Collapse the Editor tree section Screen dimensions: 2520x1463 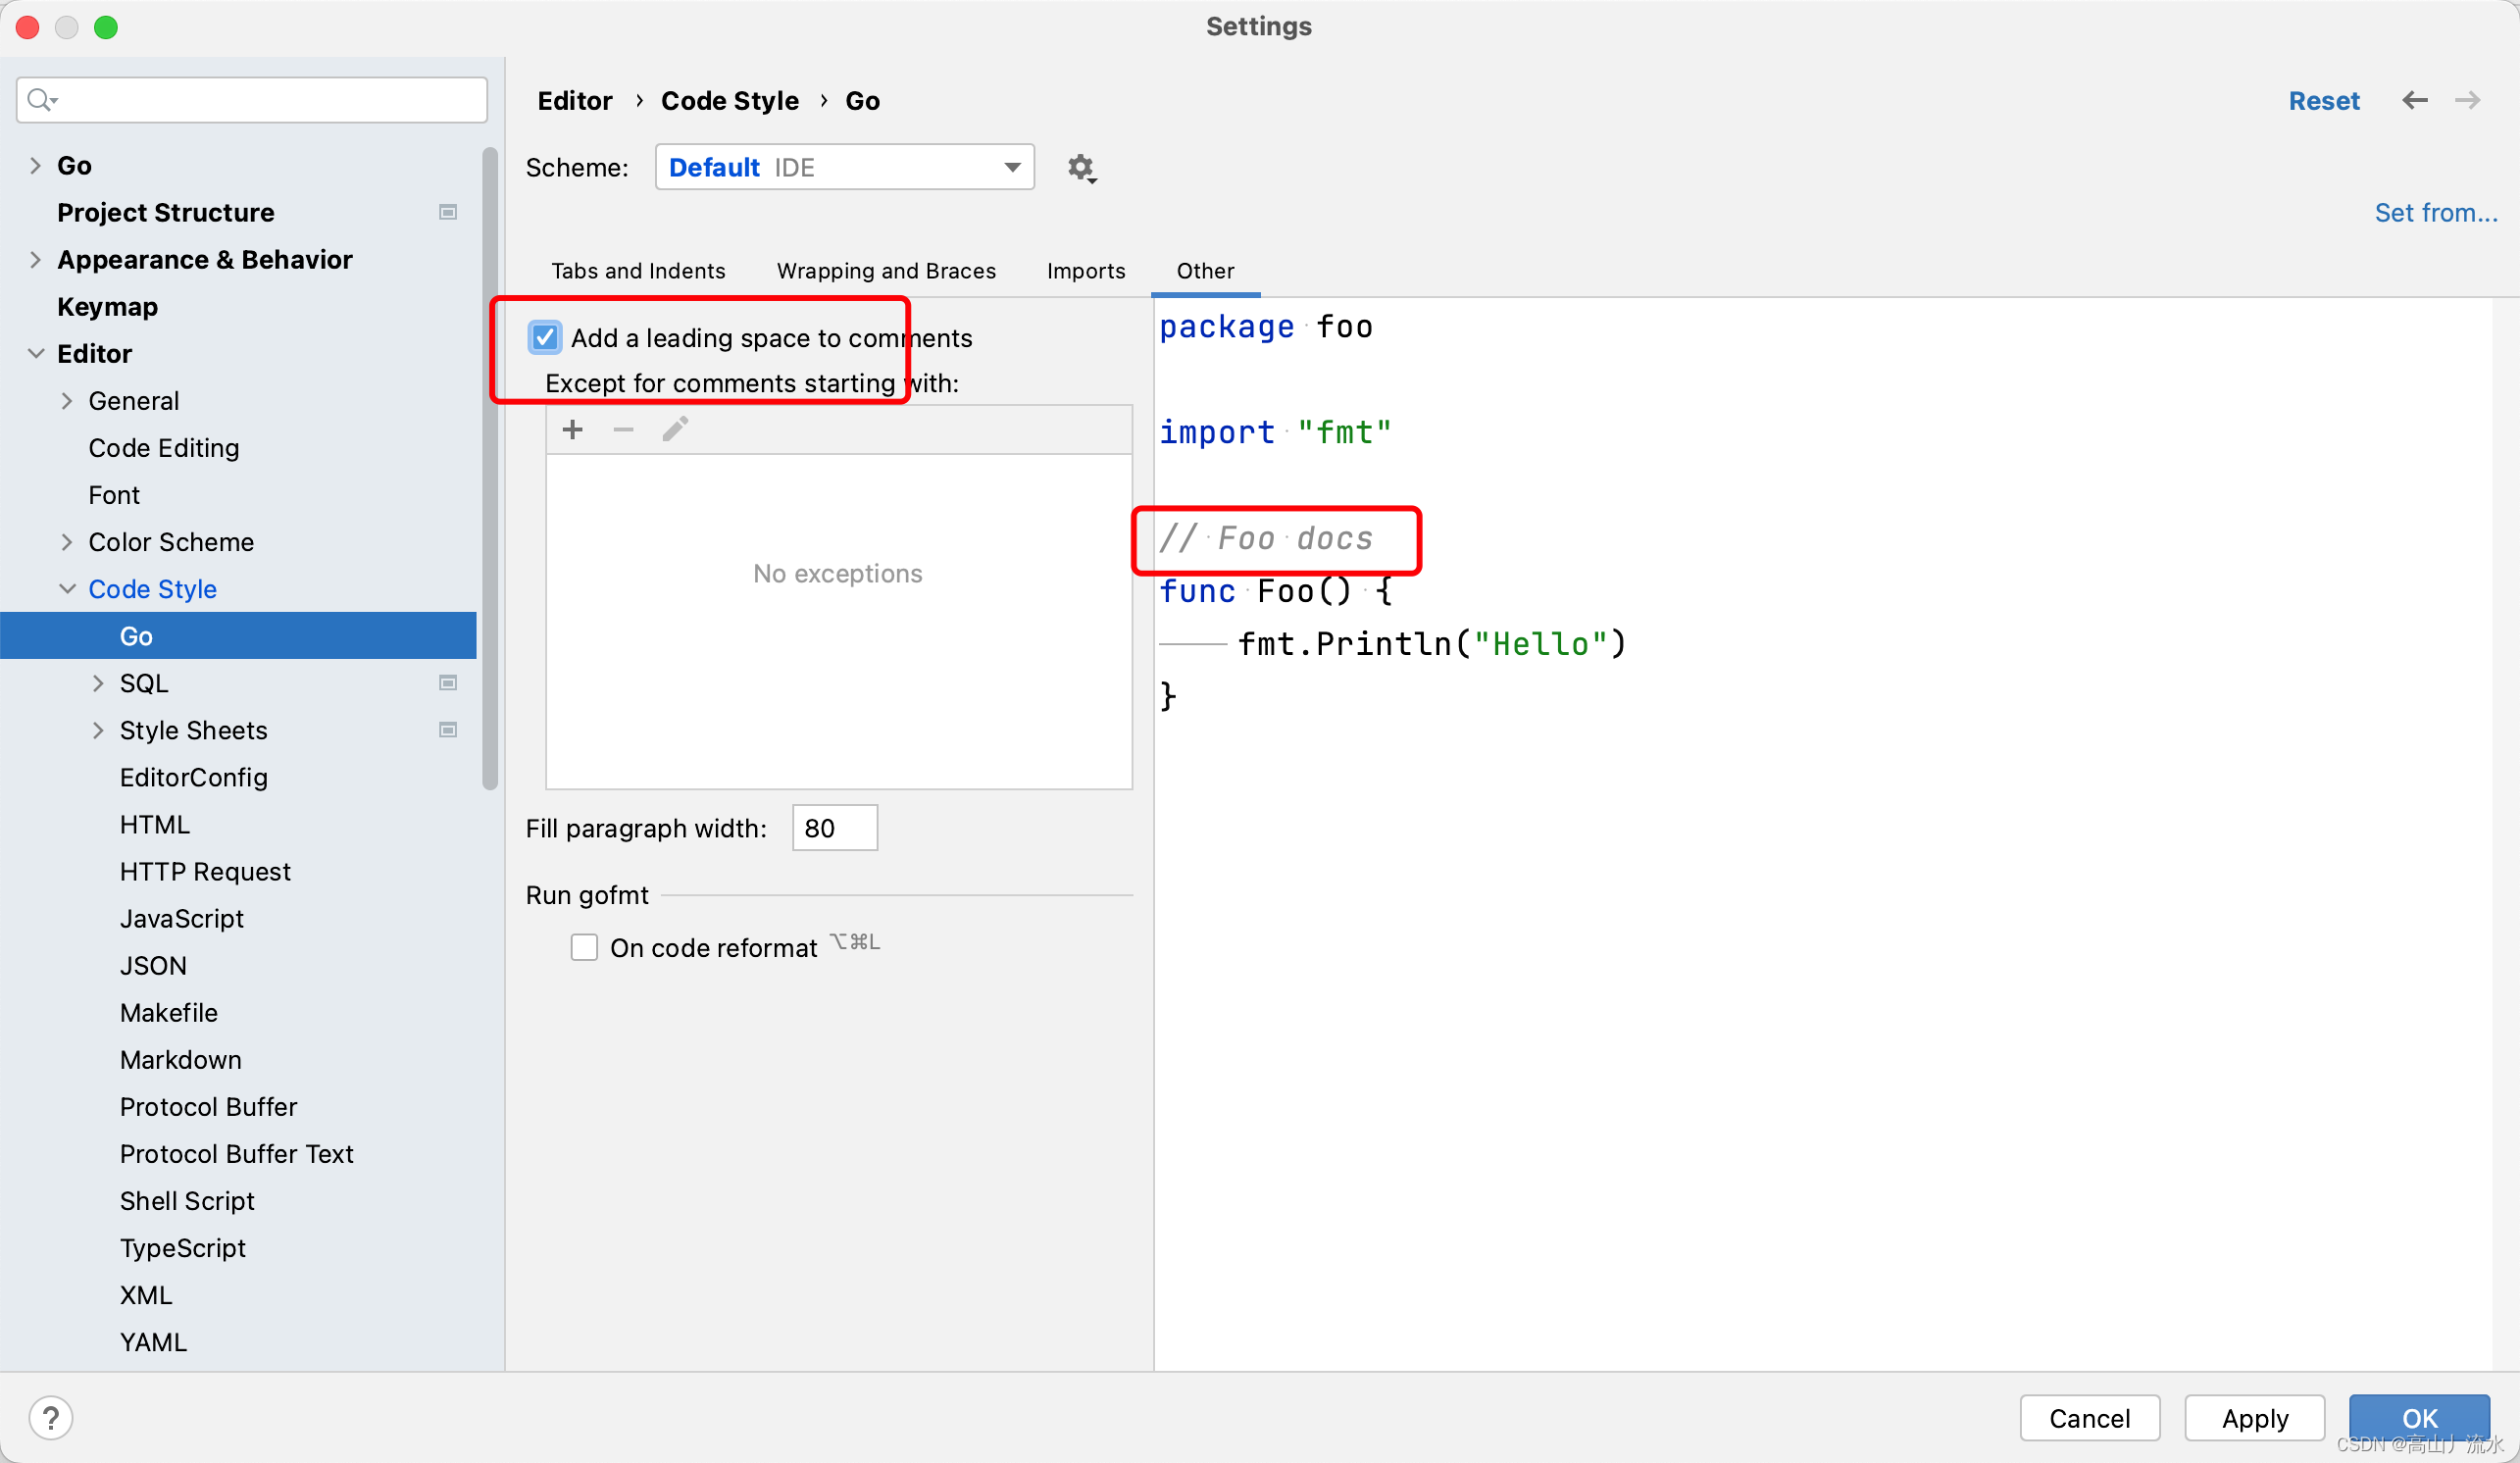[36, 354]
